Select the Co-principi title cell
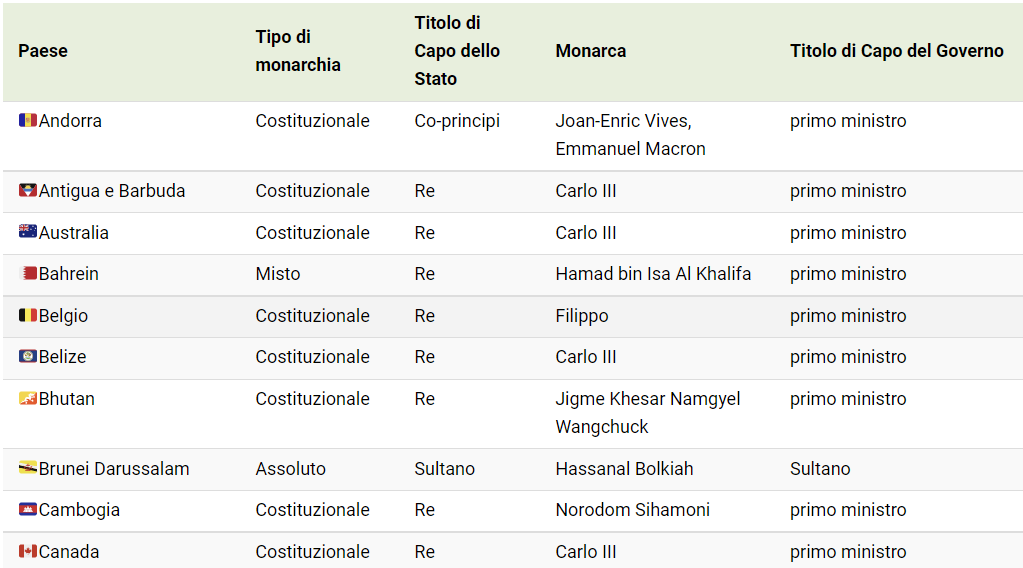The image size is (1023, 568). click(457, 121)
